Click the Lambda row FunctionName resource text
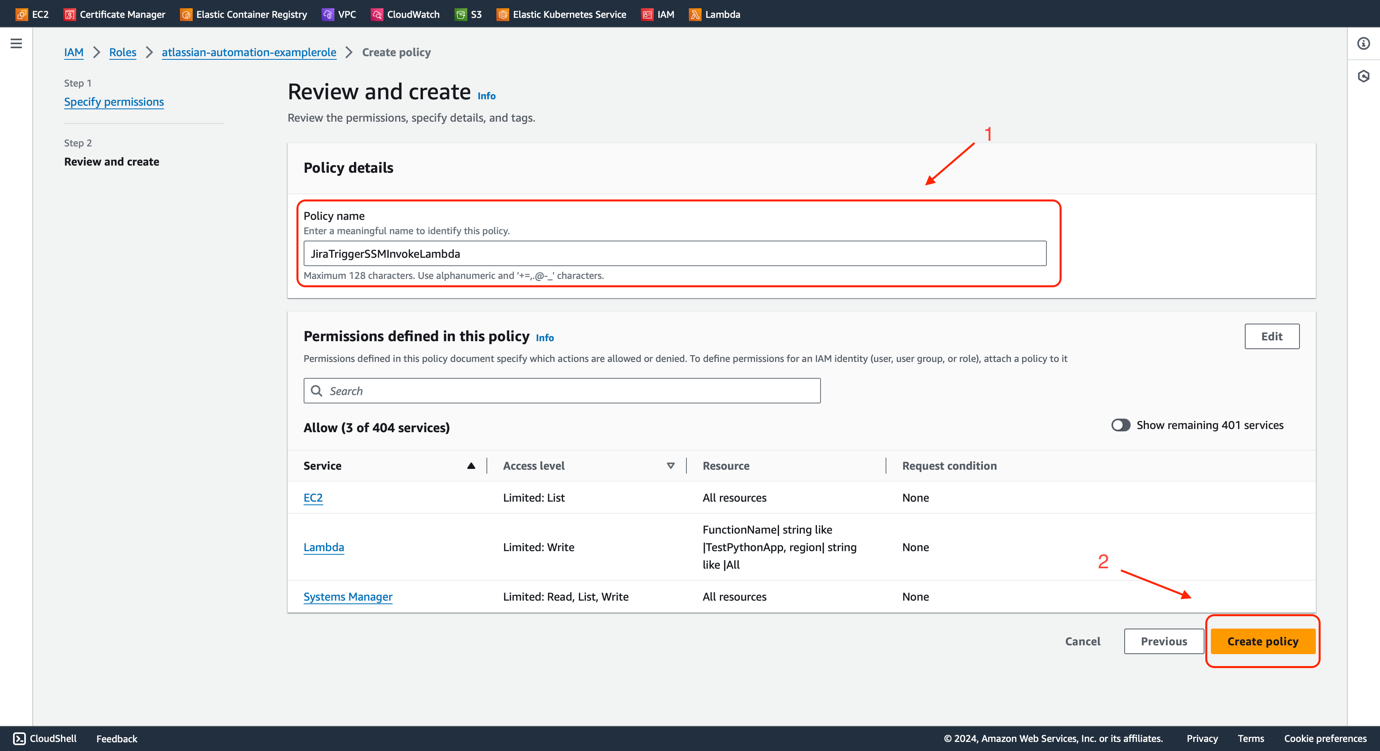Screen dimensions: 1380x751 pos(780,547)
